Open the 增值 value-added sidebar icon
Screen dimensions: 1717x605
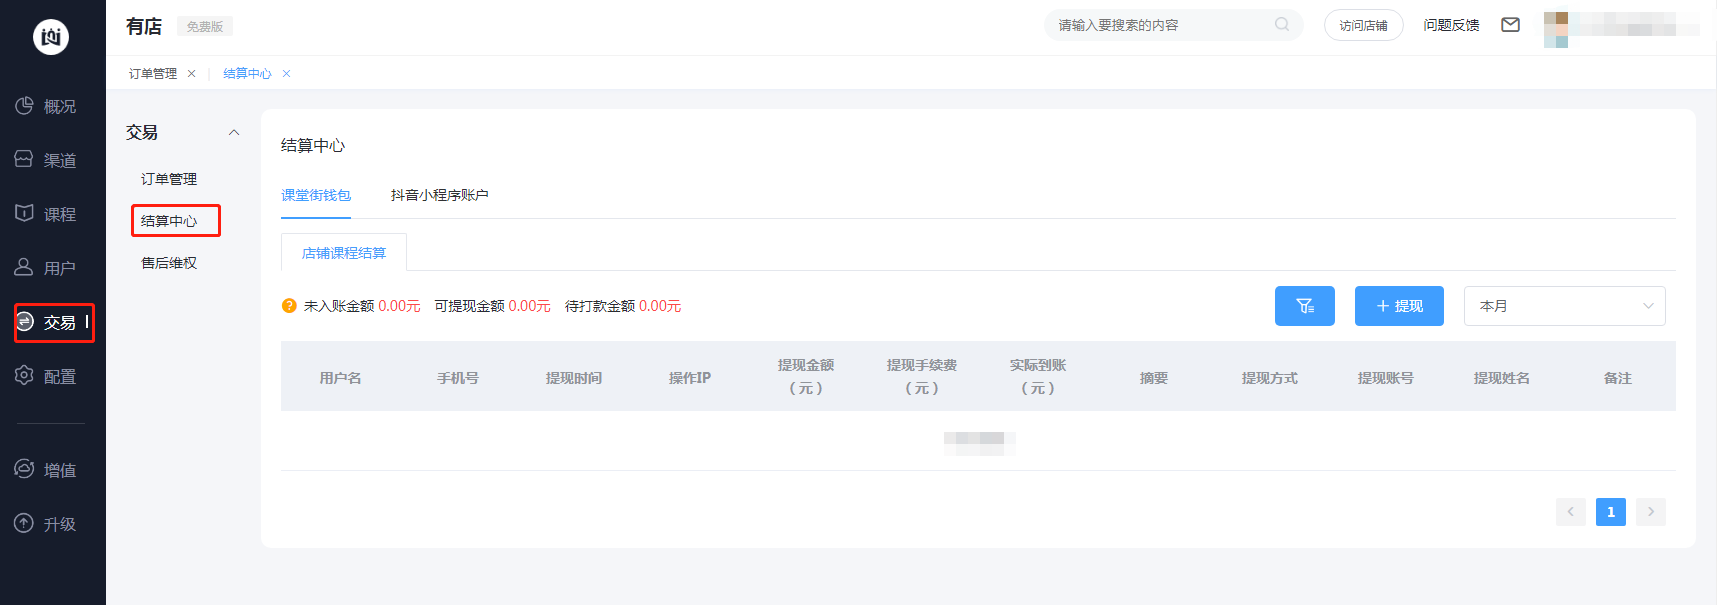(24, 469)
